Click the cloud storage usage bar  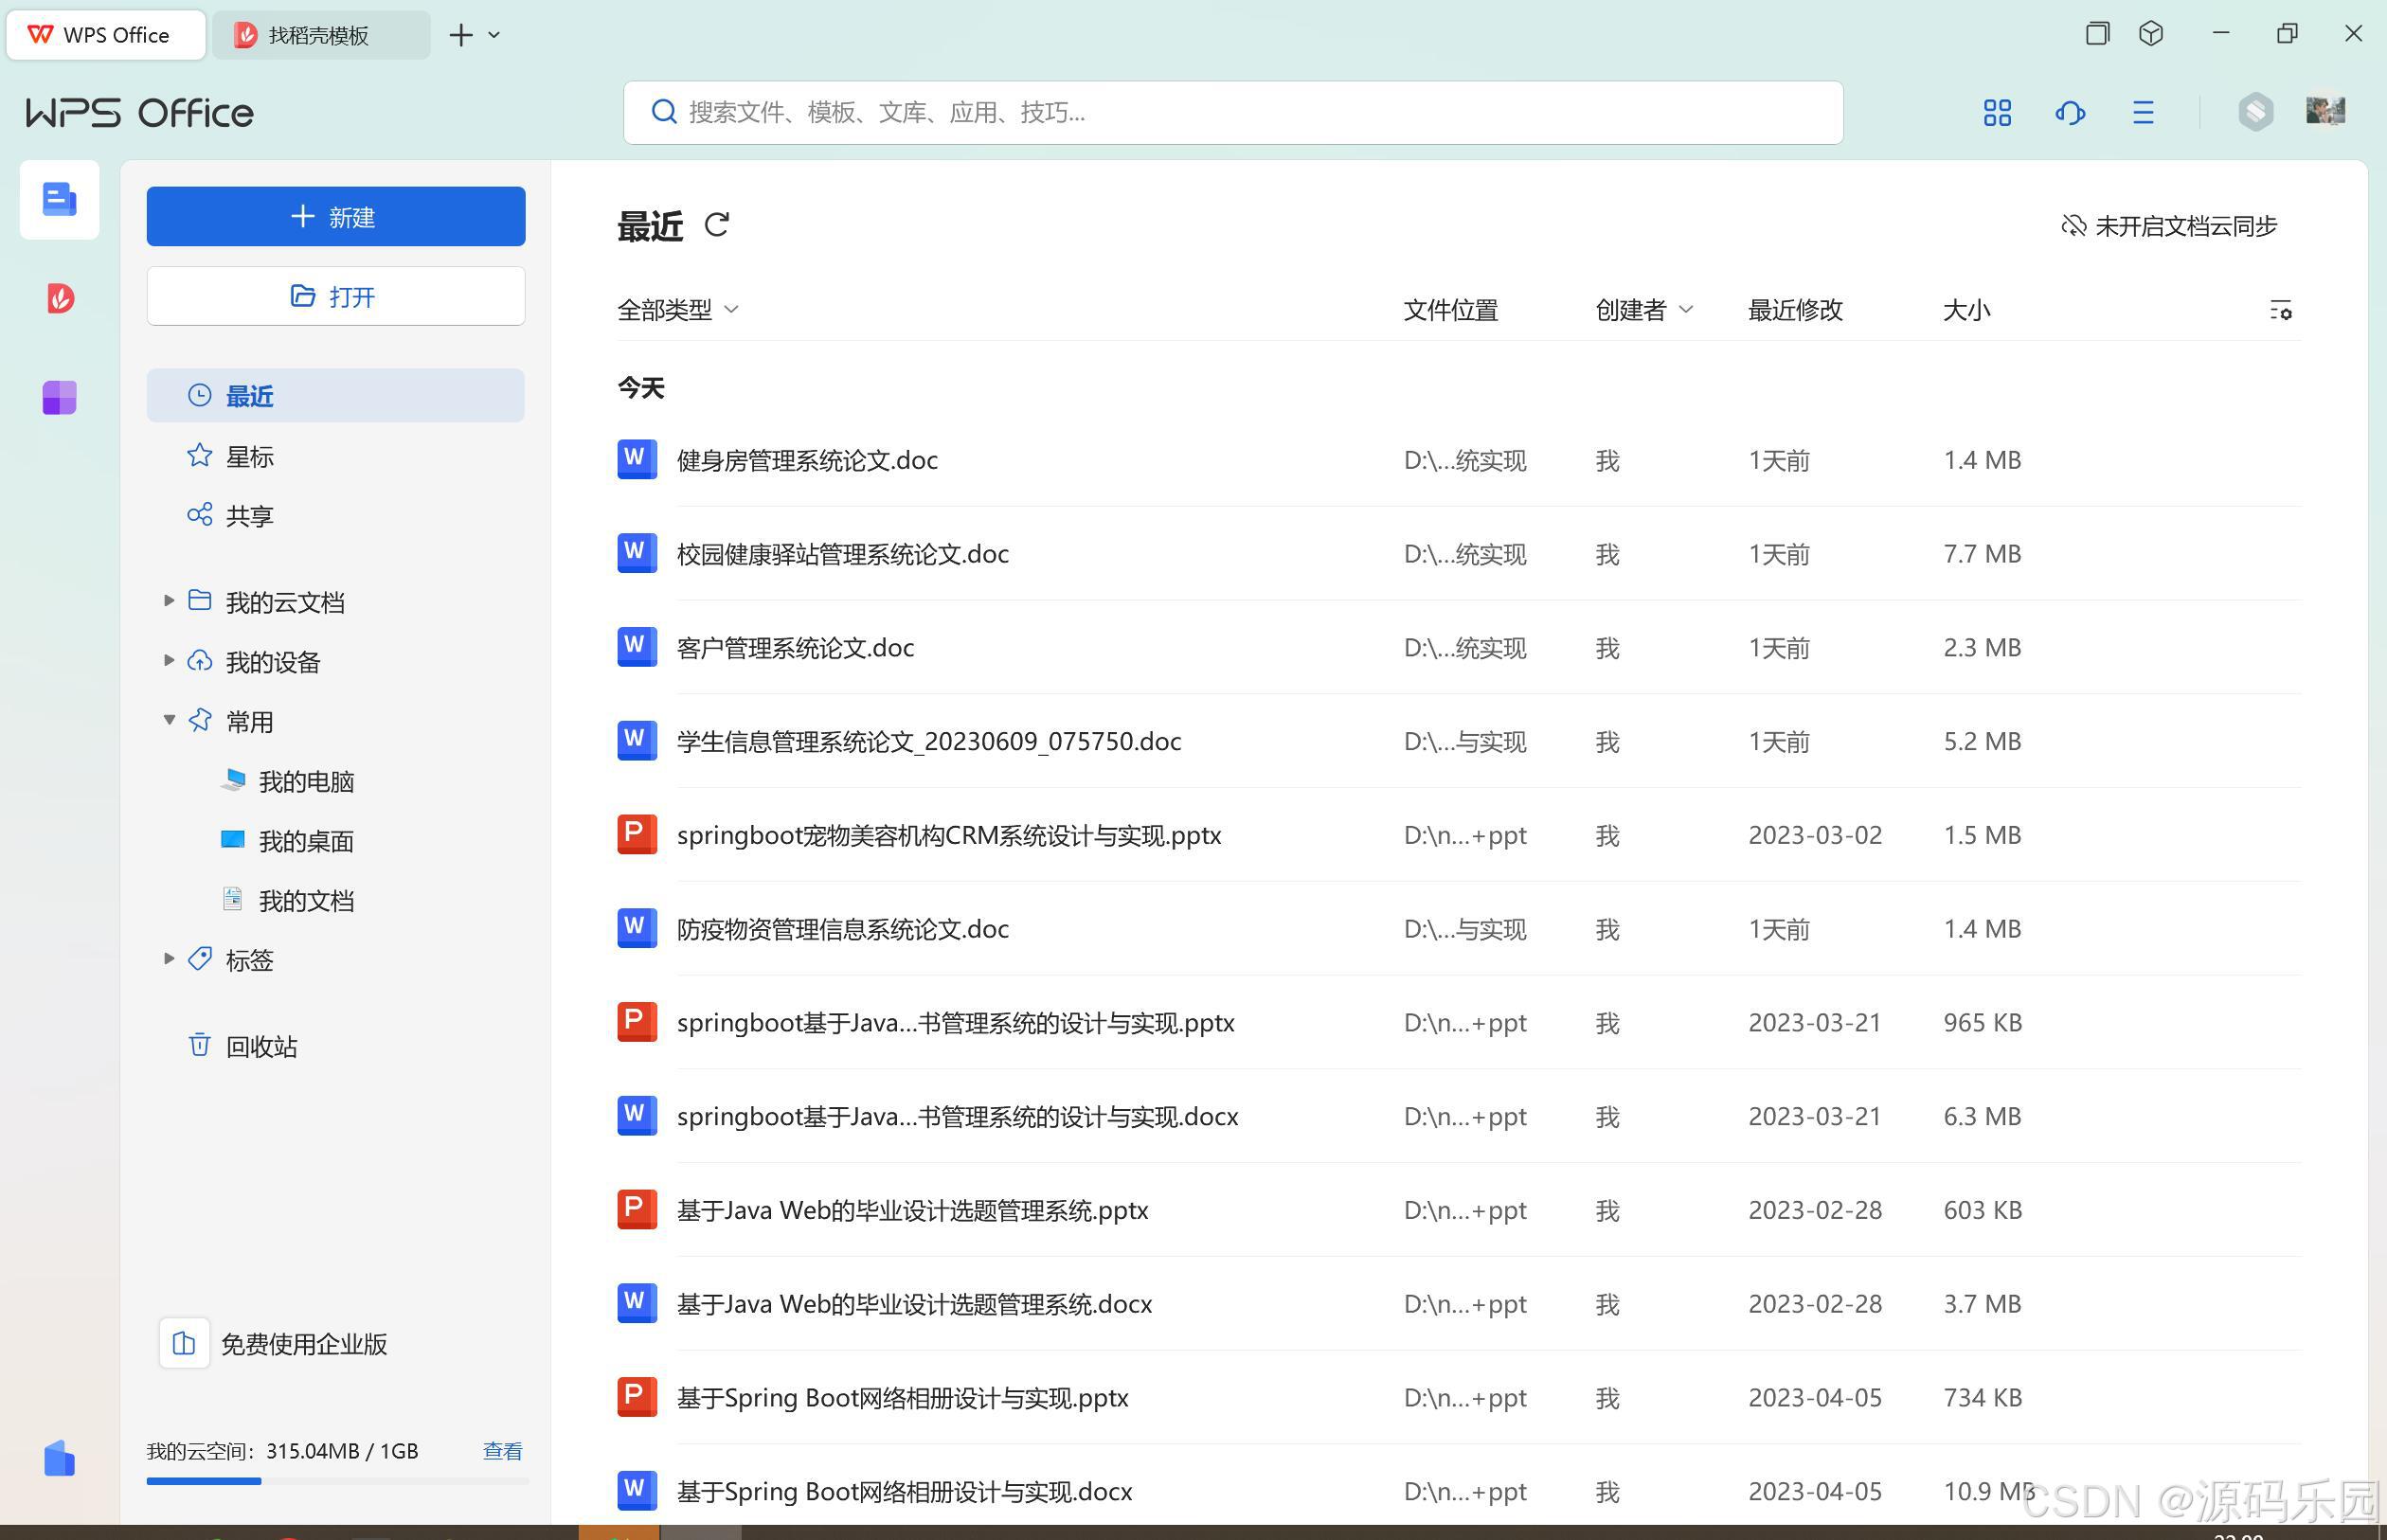tap(335, 1481)
